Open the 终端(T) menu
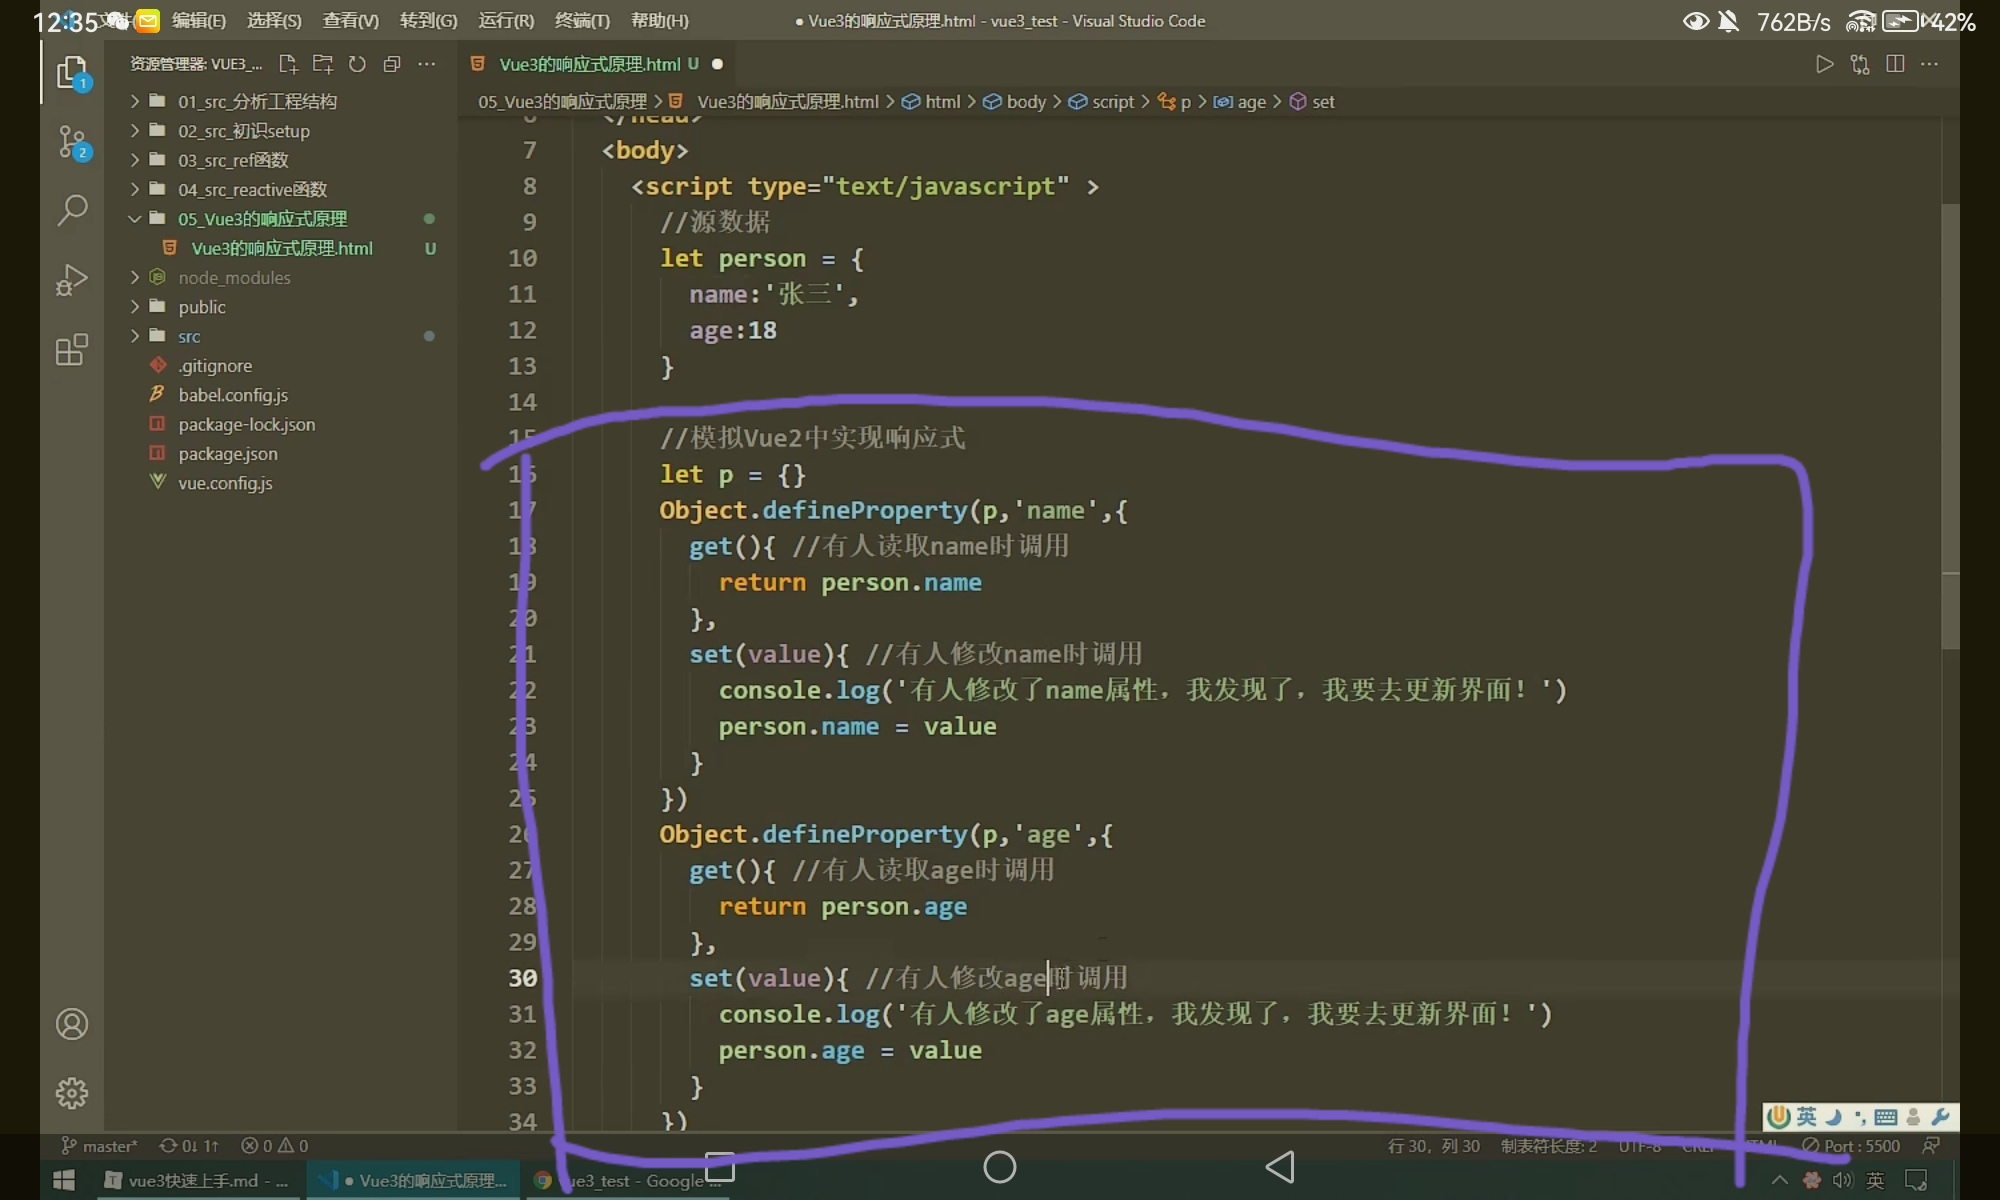The image size is (2000, 1200). tap(582, 21)
